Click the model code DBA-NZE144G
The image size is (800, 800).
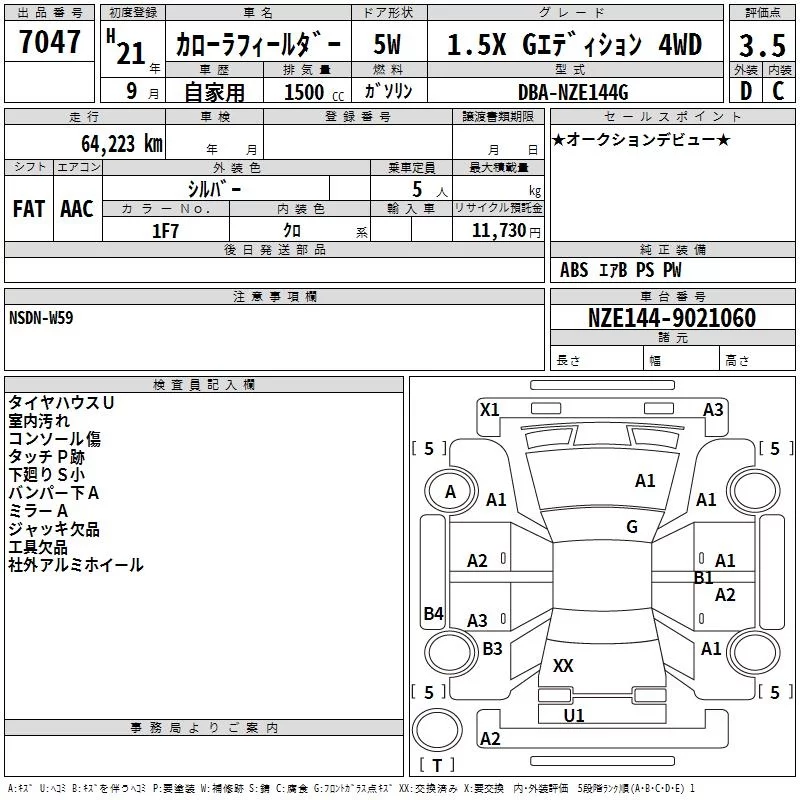(x=573, y=93)
